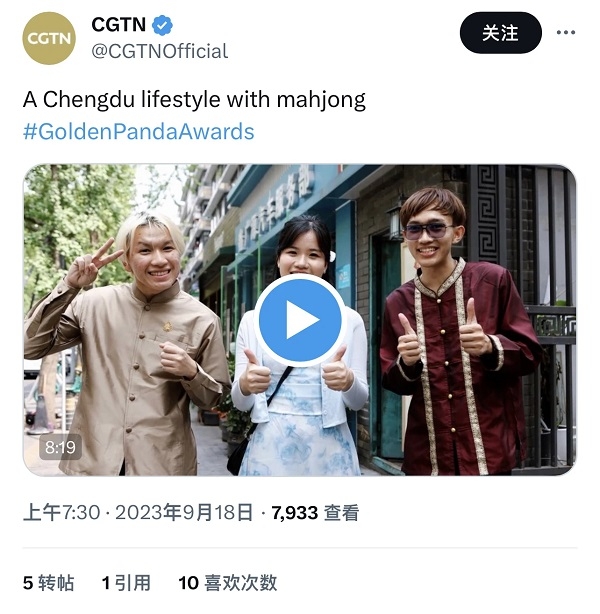Click the tweet text about Chengdu mahjong
The image size is (600, 614).
click(x=194, y=99)
